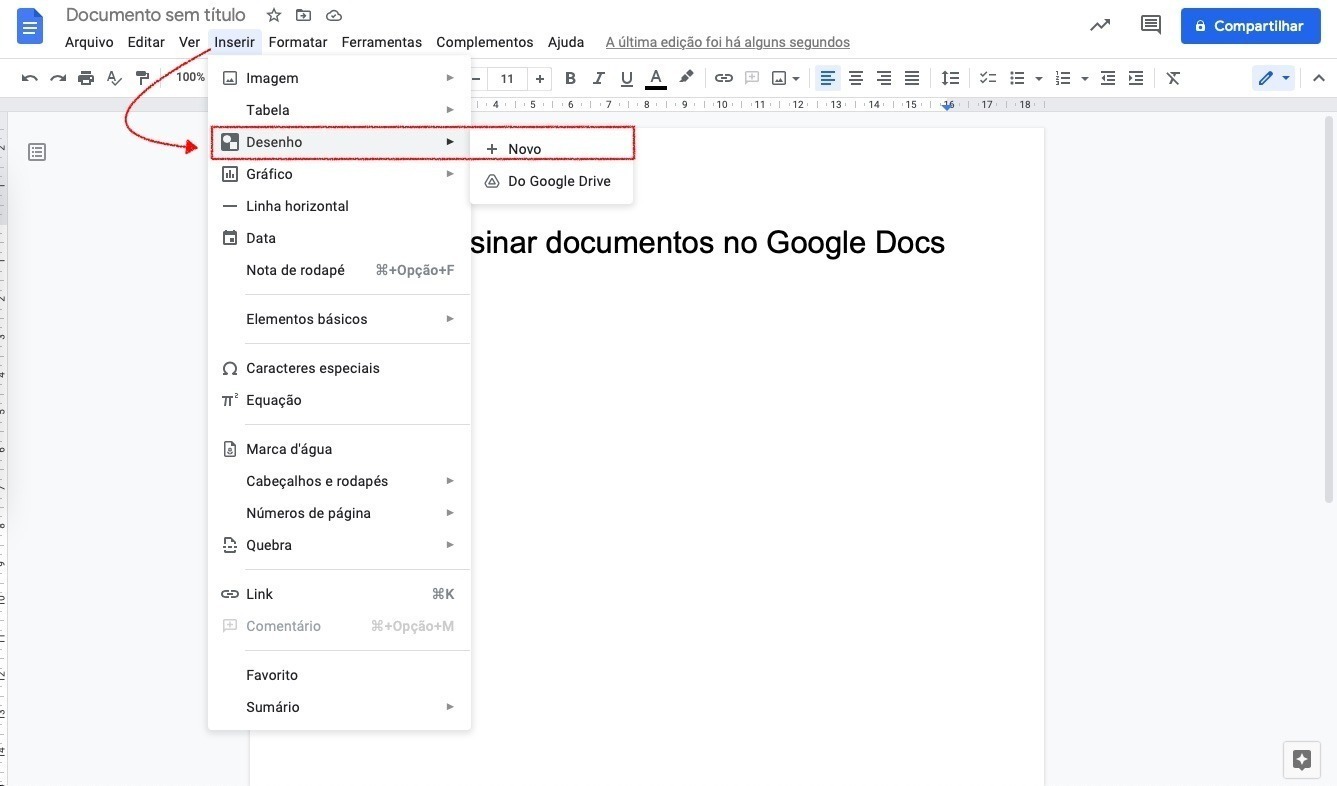1337x786 pixels.
Task: Expand the Gráfico submenu
Action: (339, 174)
